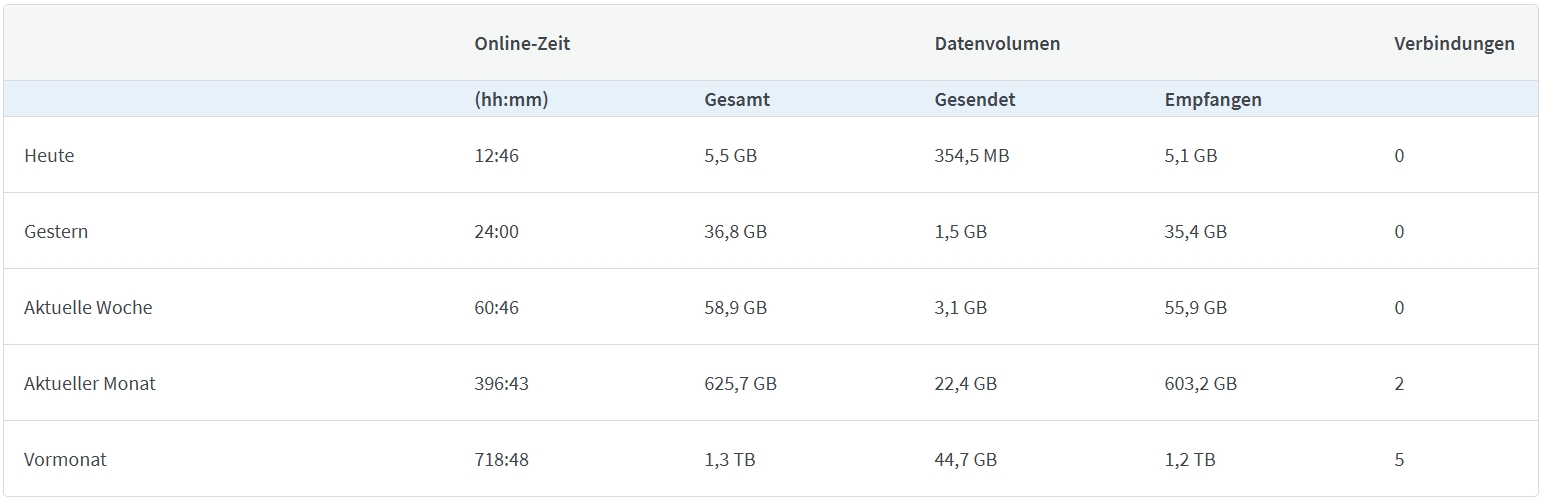1543x501 pixels.
Task: Click the 36,8 GB total for Gestern
Action: click(735, 232)
